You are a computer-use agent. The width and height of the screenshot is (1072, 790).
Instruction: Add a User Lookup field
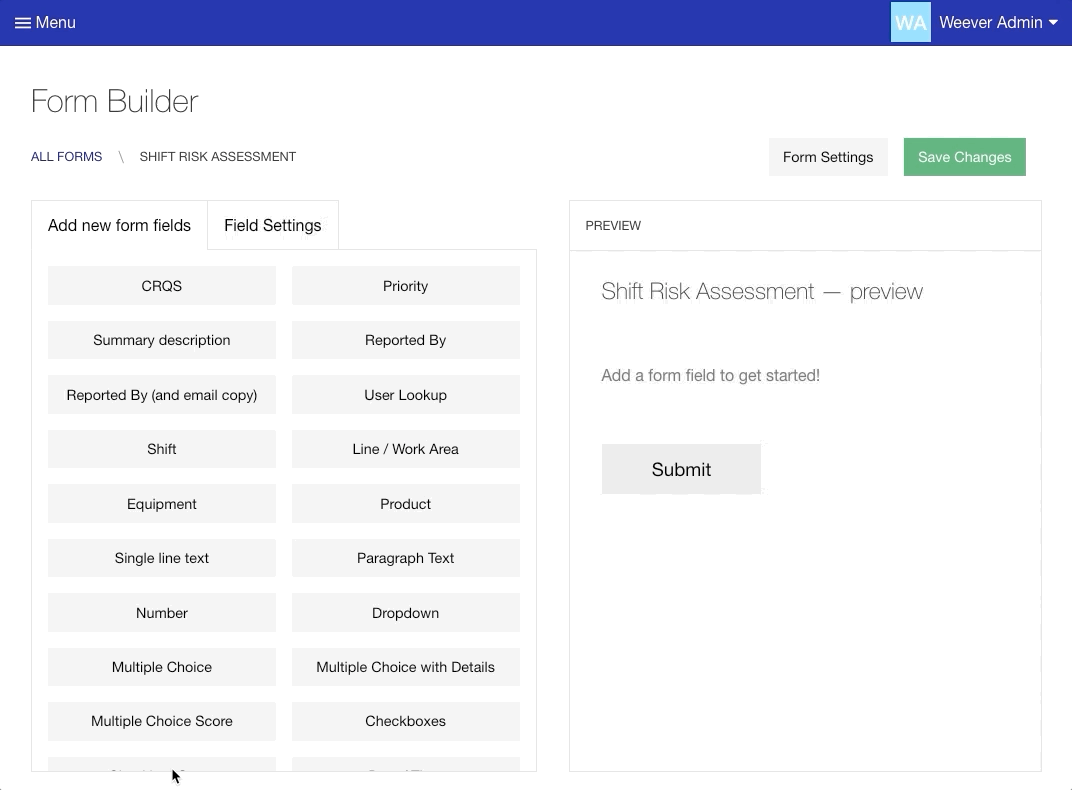click(405, 395)
